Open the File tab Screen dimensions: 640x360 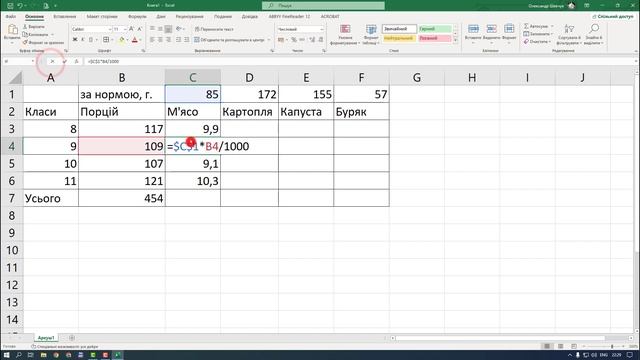coord(11,17)
